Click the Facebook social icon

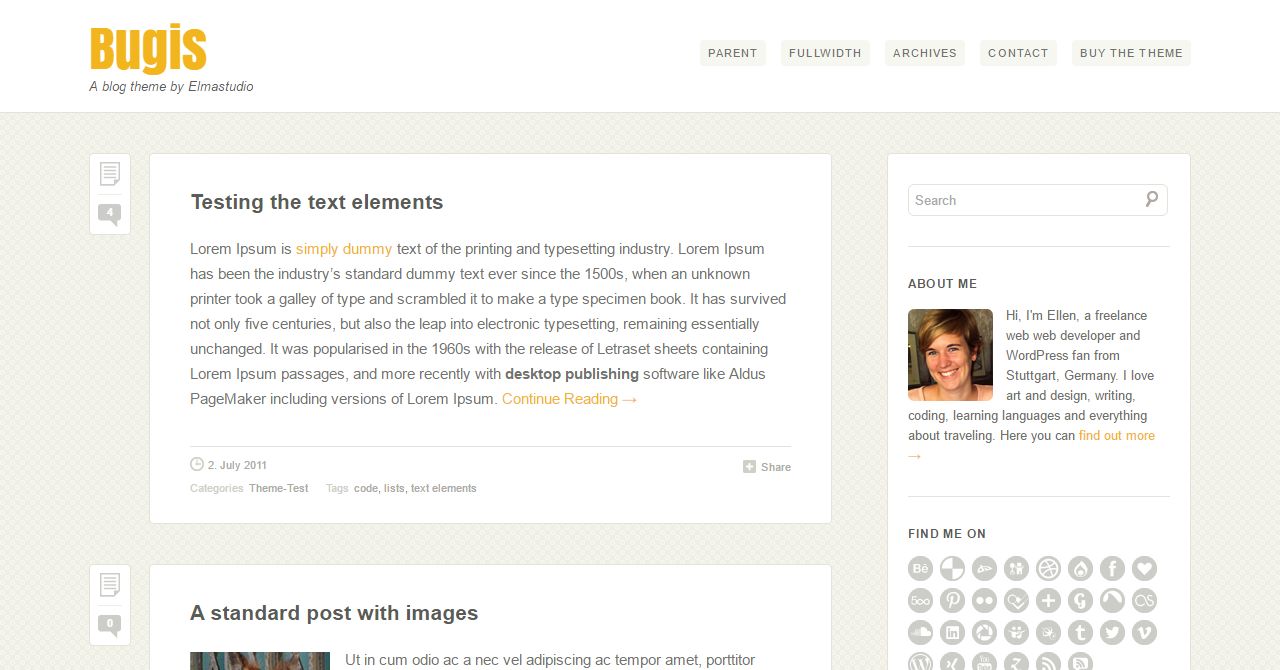(x=1112, y=569)
